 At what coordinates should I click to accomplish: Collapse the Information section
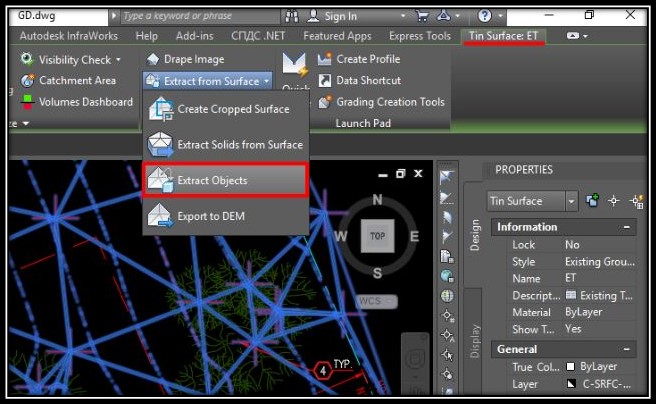tap(627, 227)
